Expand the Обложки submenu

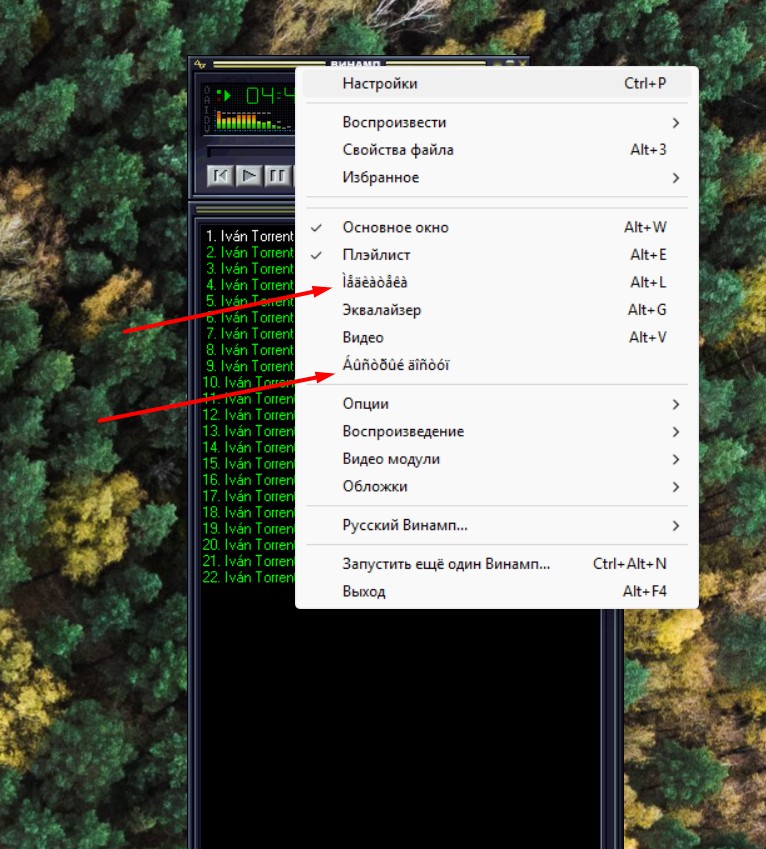click(496, 487)
